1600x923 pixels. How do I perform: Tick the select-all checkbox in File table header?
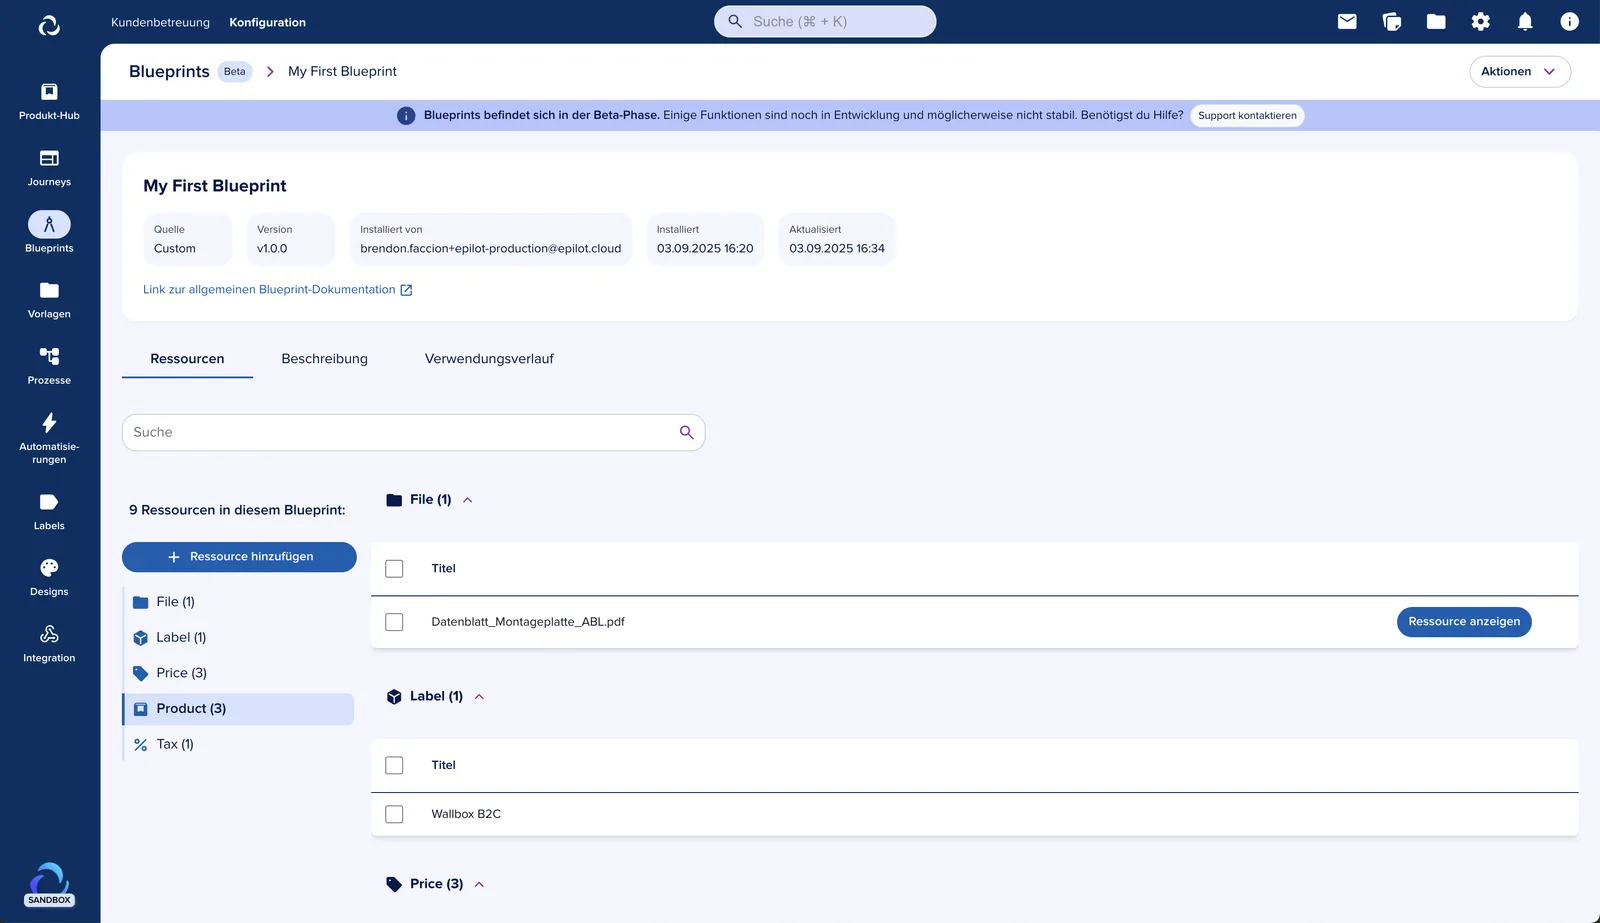coord(394,569)
